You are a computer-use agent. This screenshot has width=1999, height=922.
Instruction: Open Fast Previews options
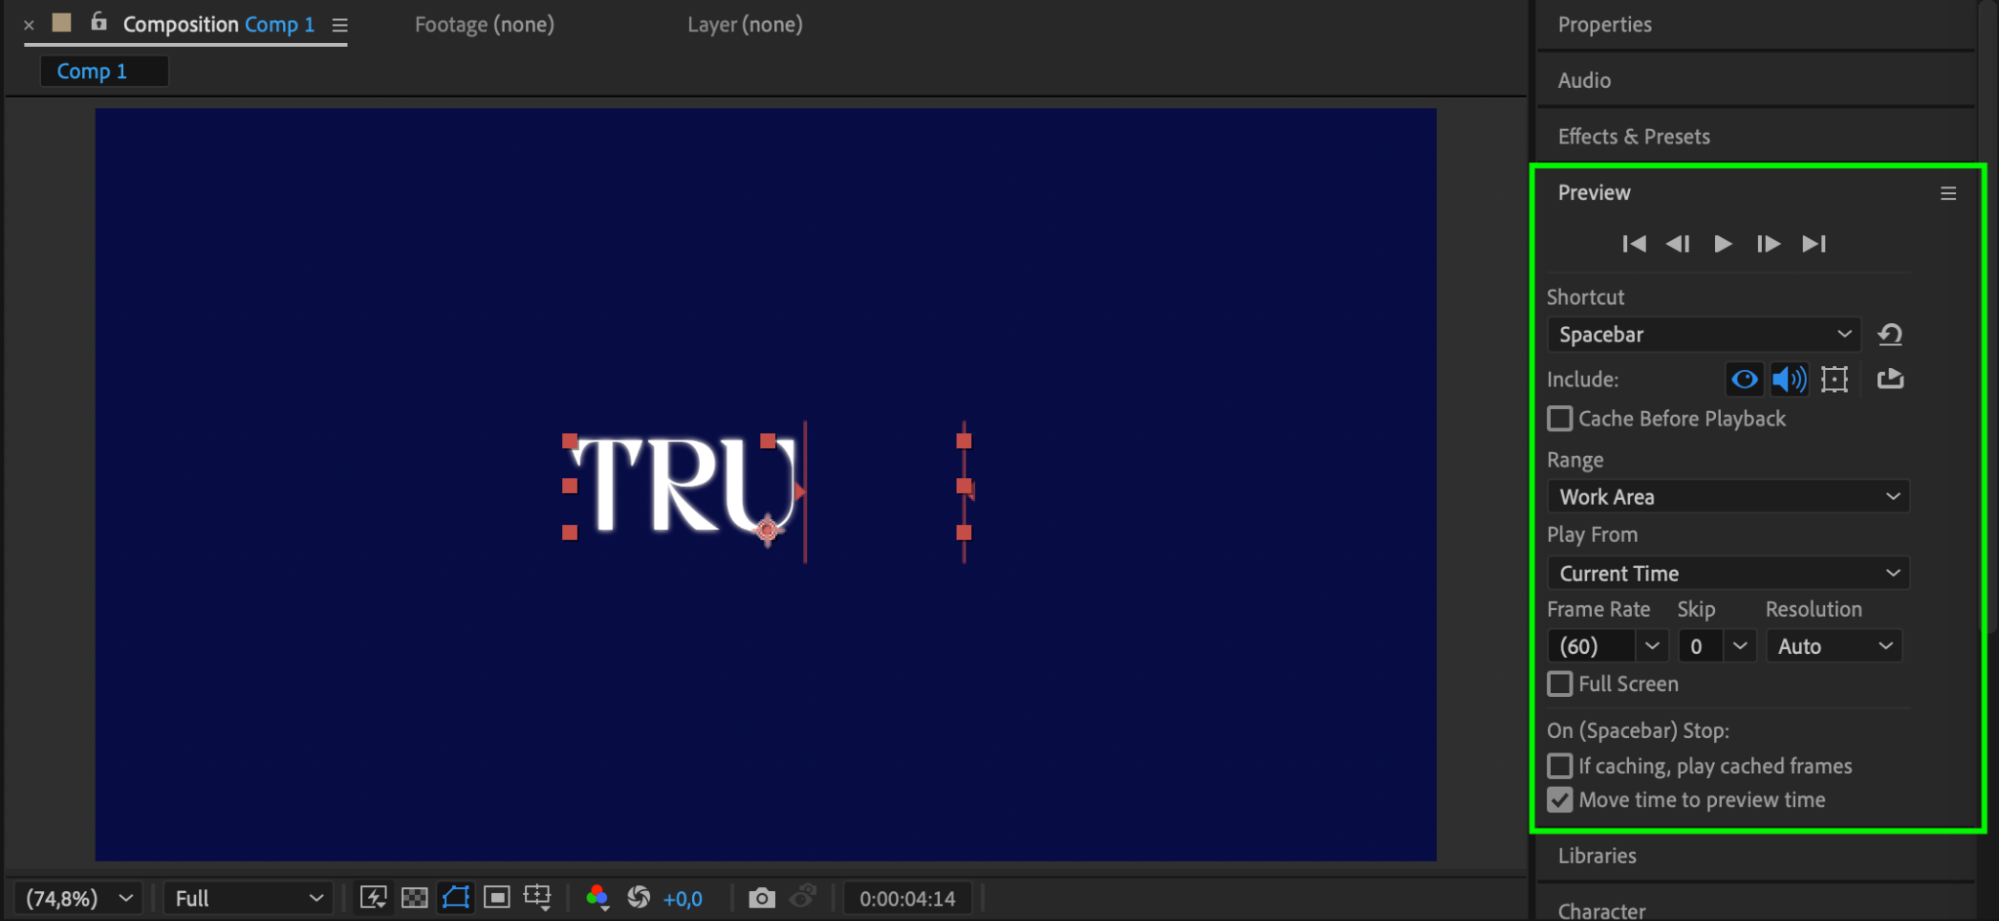click(x=372, y=897)
